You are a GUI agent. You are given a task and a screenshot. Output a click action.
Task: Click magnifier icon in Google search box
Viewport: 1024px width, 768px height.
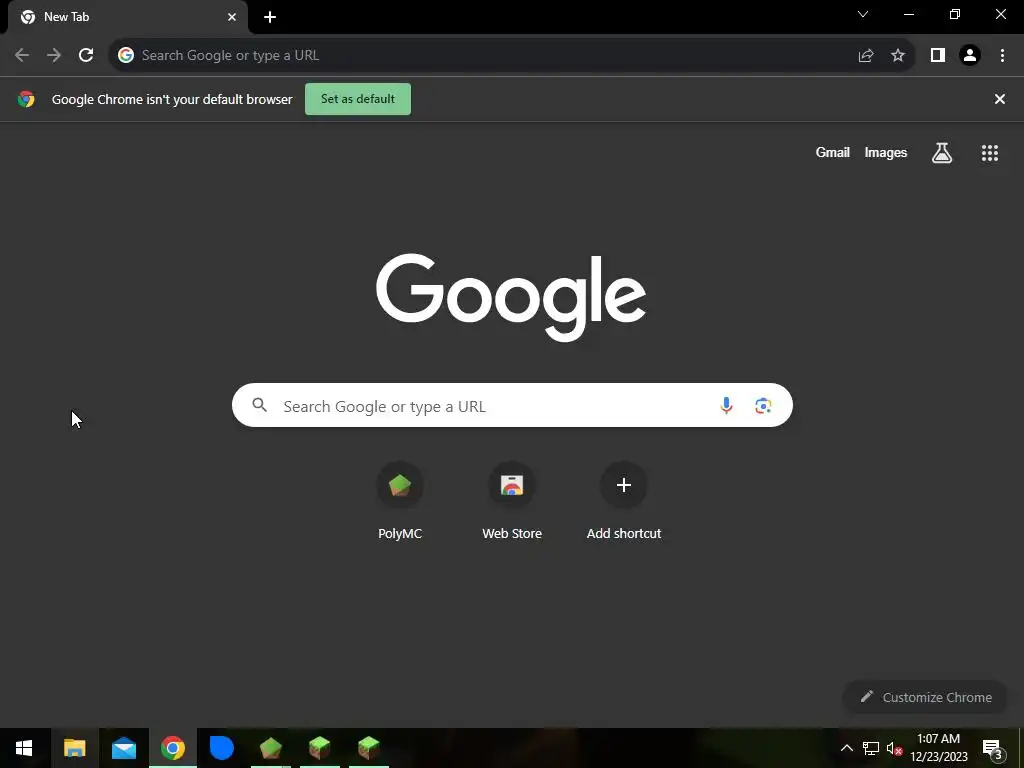[259, 405]
